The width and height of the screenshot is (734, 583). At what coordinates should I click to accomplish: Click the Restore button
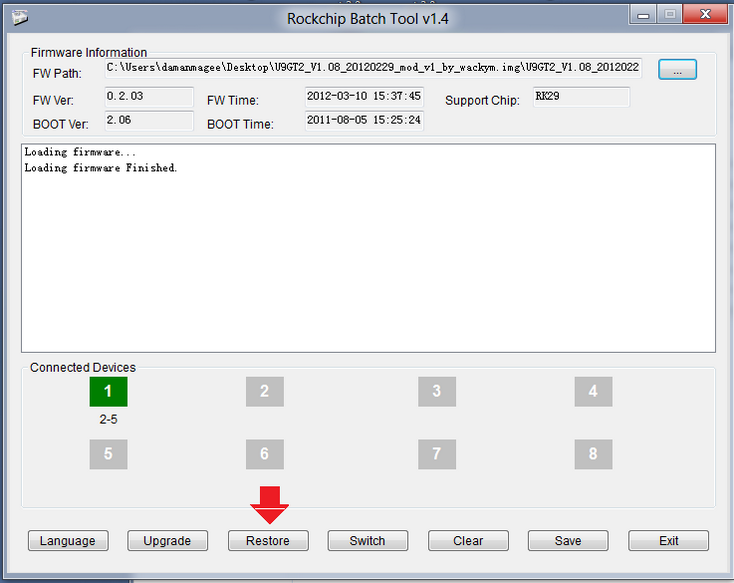[268, 540]
